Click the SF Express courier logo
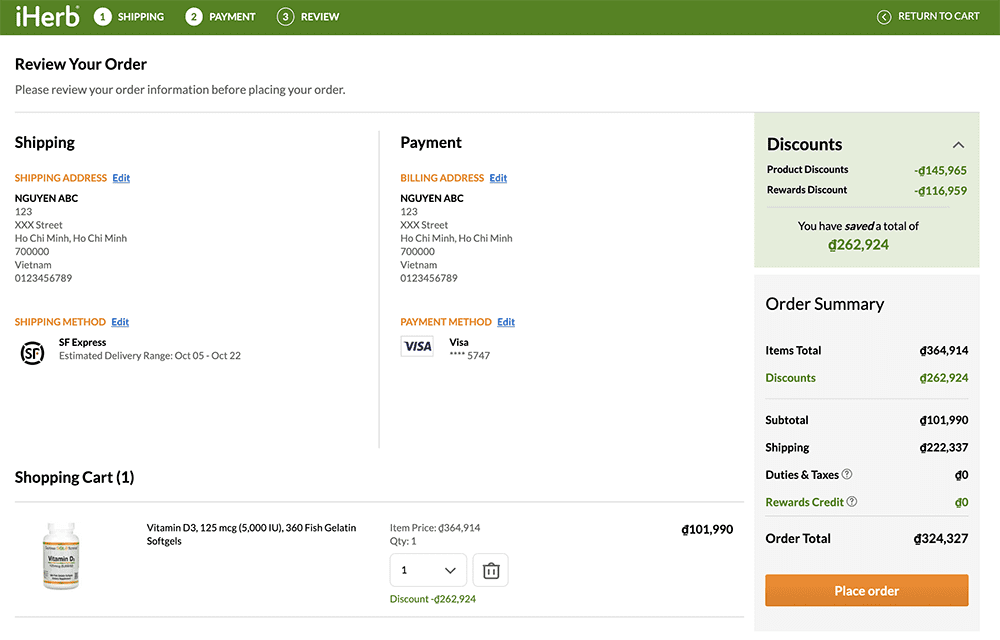This screenshot has height=640, width=1000. tap(31, 352)
